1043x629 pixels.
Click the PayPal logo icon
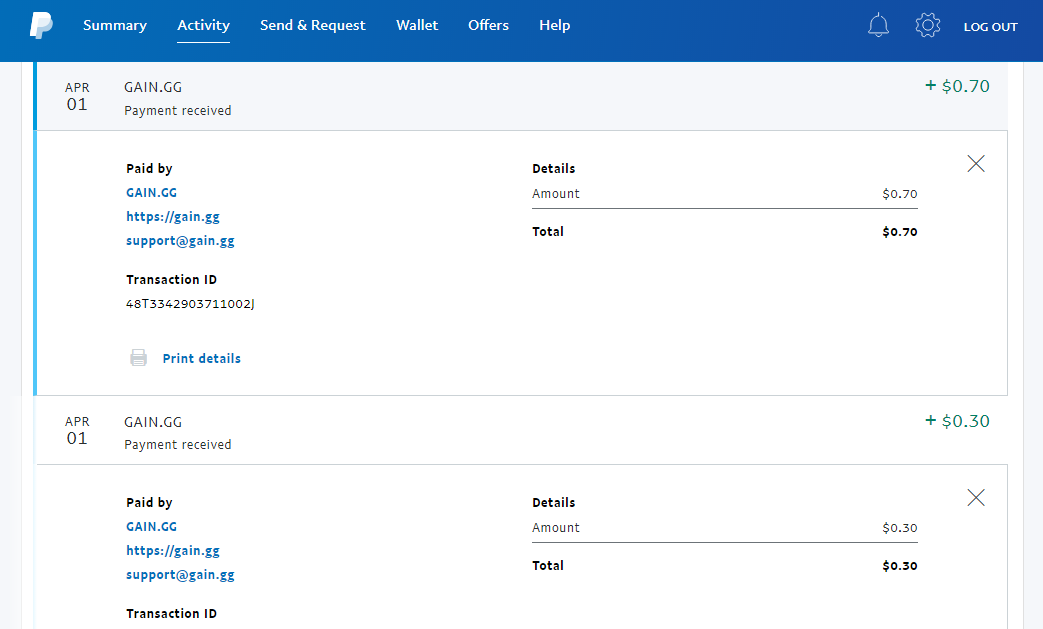click(41, 26)
